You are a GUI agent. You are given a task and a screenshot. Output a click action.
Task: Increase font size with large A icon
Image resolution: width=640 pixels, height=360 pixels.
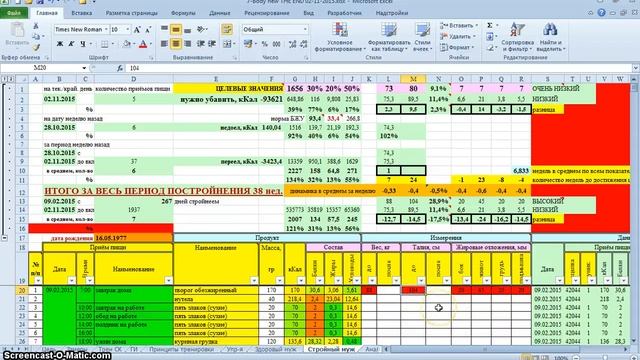coord(137,29)
